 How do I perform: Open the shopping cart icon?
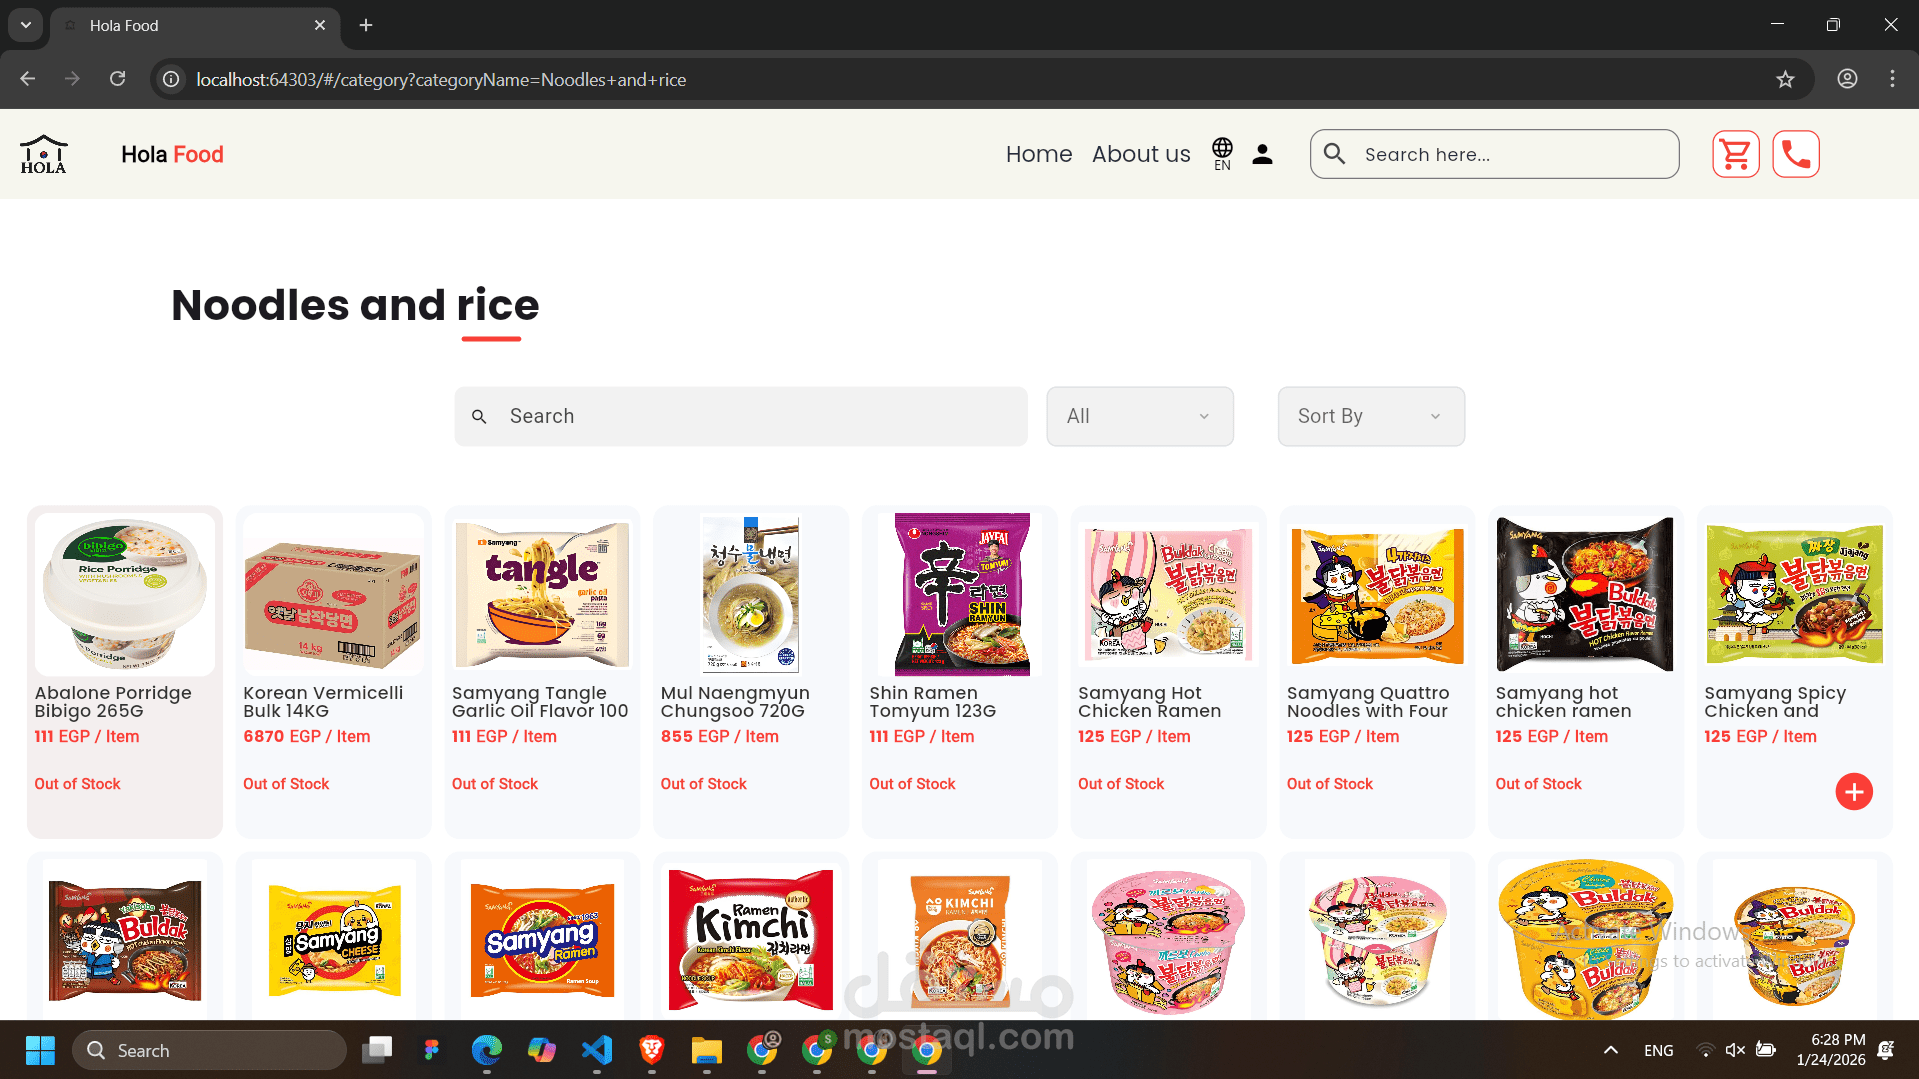pyautogui.click(x=1735, y=154)
